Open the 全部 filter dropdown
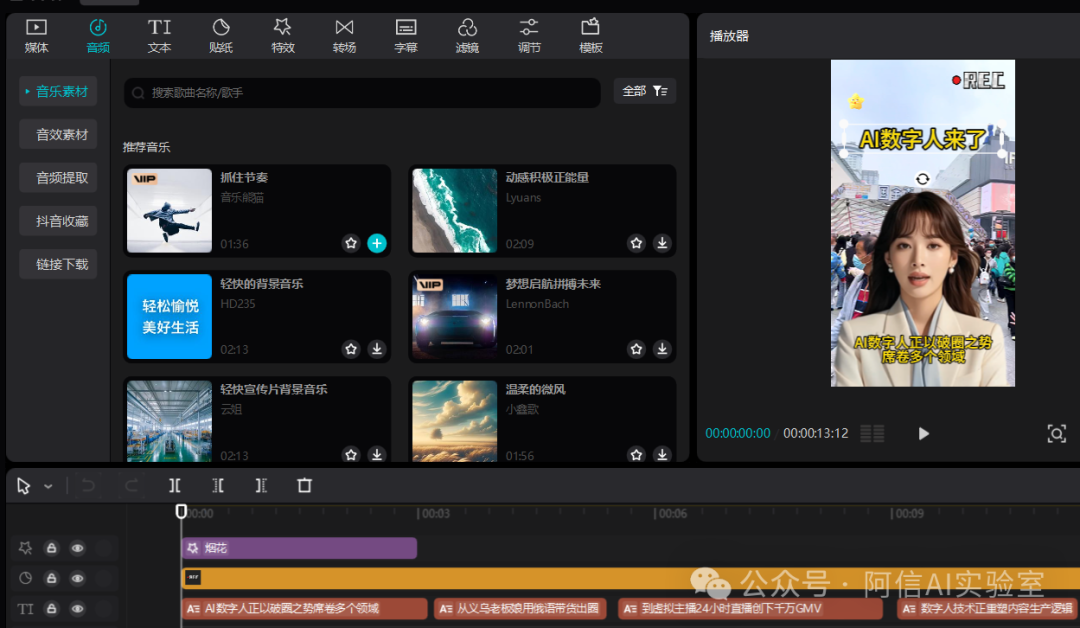The image size is (1080, 628). click(645, 91)
